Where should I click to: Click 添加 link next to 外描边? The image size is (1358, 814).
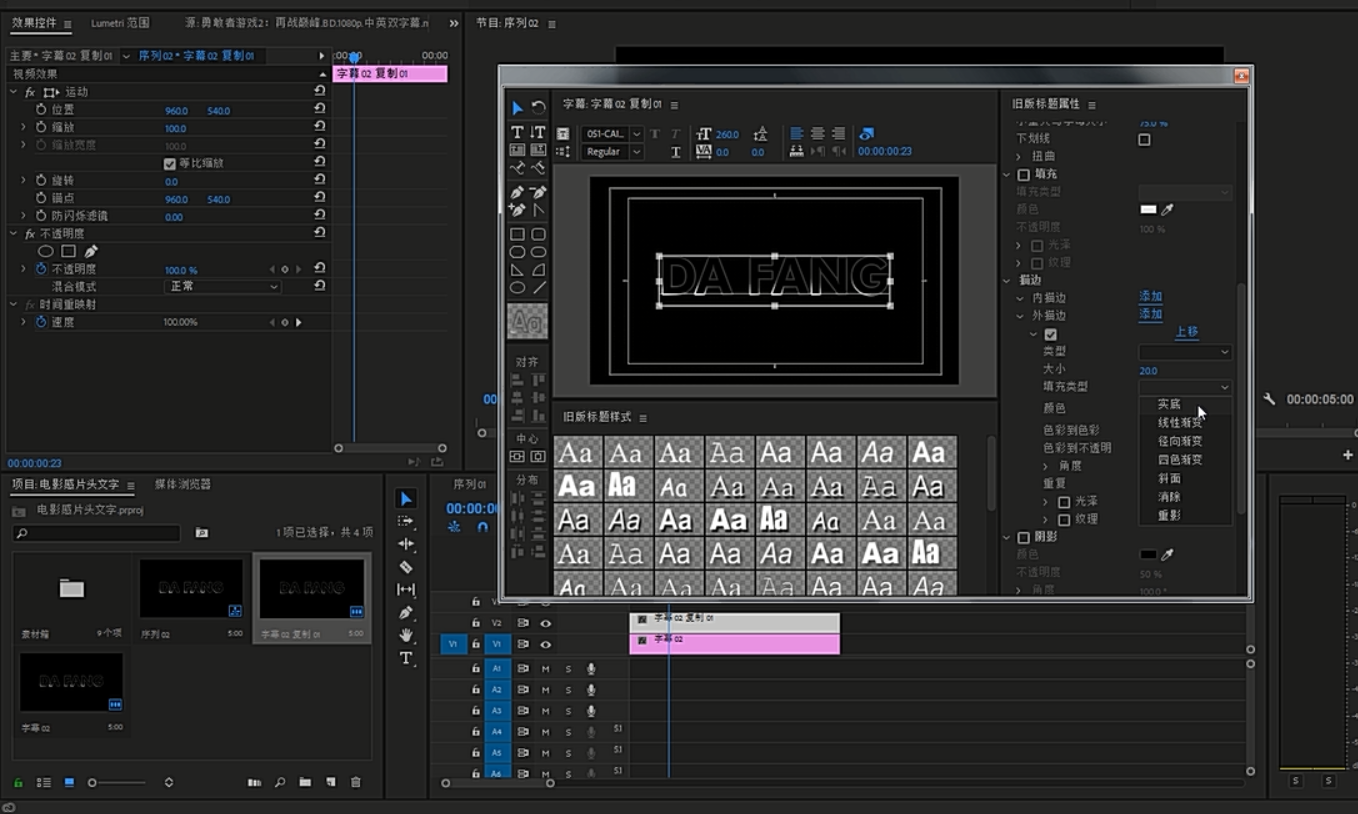(x=1150, y=315)
